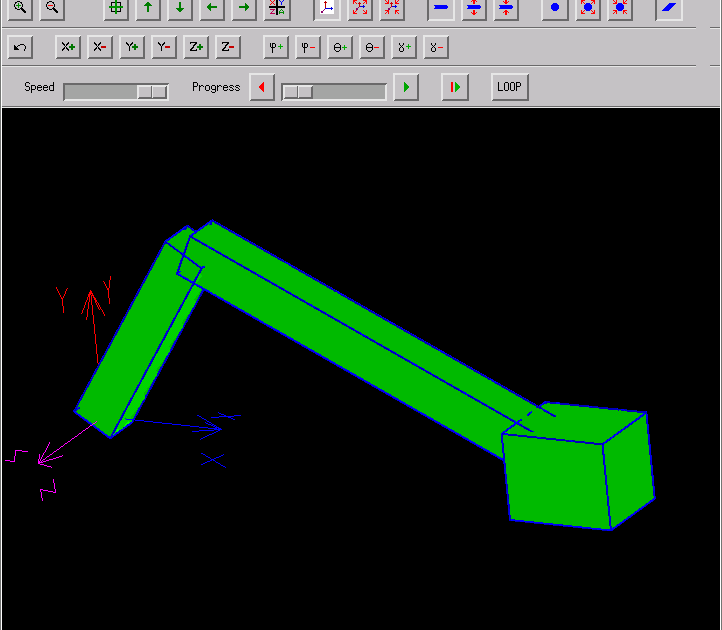
Task: Shrink axes with inward arrows icon
Action: 392,8
